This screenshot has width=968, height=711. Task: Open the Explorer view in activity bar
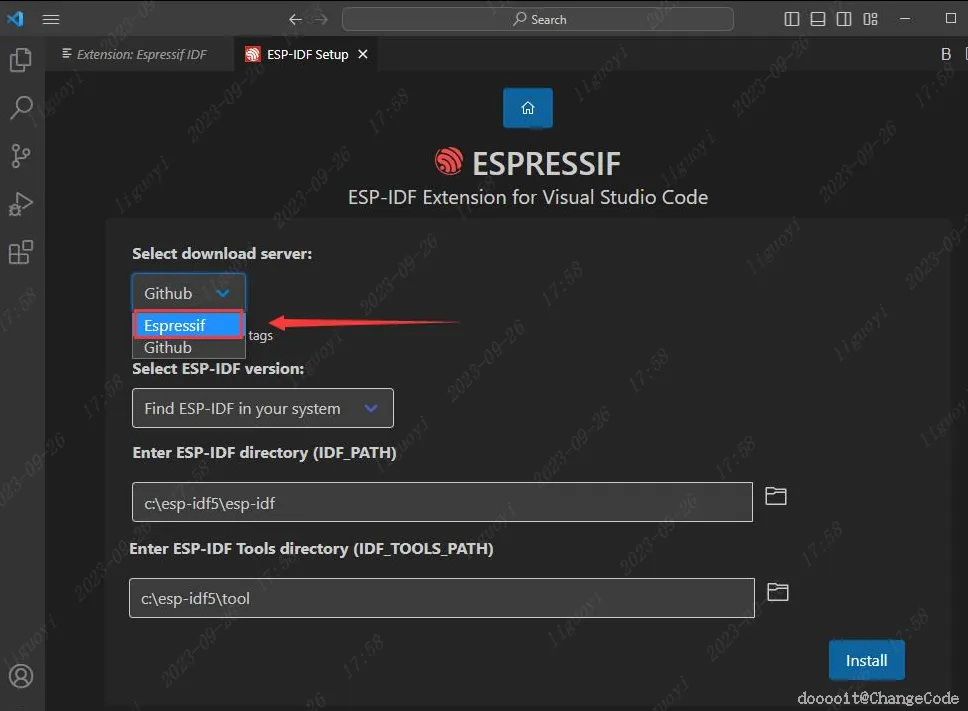21,60
